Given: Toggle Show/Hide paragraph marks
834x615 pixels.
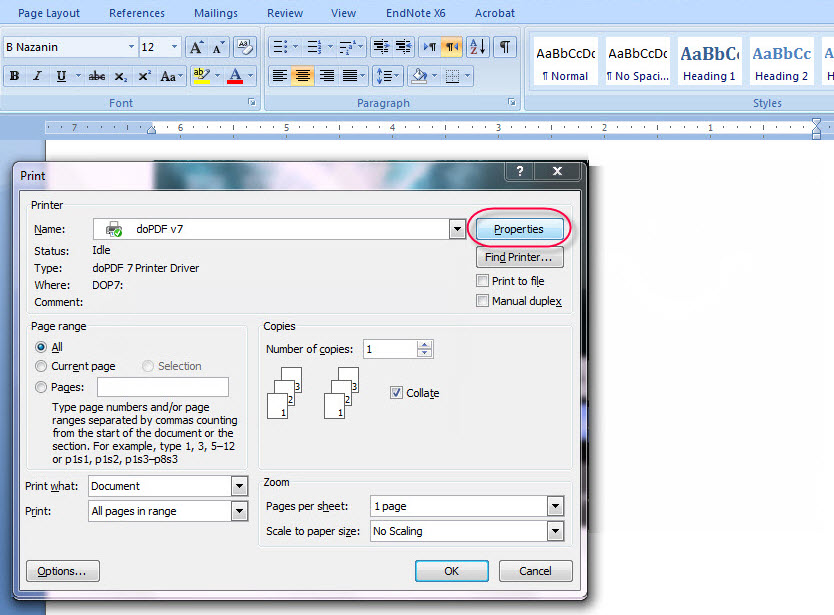Looking at the screenshot, I should coord(505,47).
